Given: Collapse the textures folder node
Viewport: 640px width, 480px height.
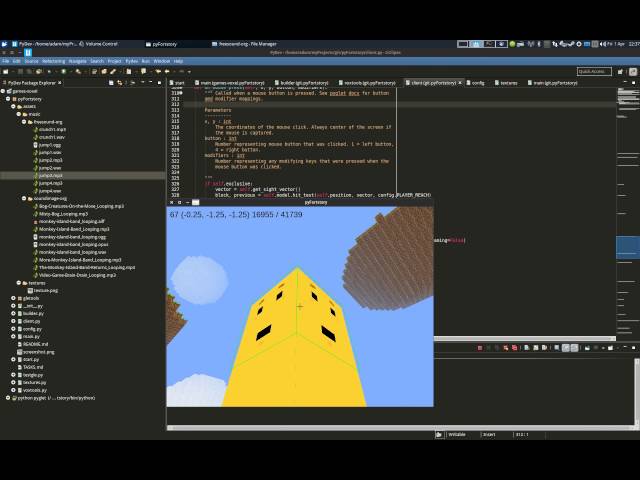Looking at the screenshot, I should click(x=19, y=283).
